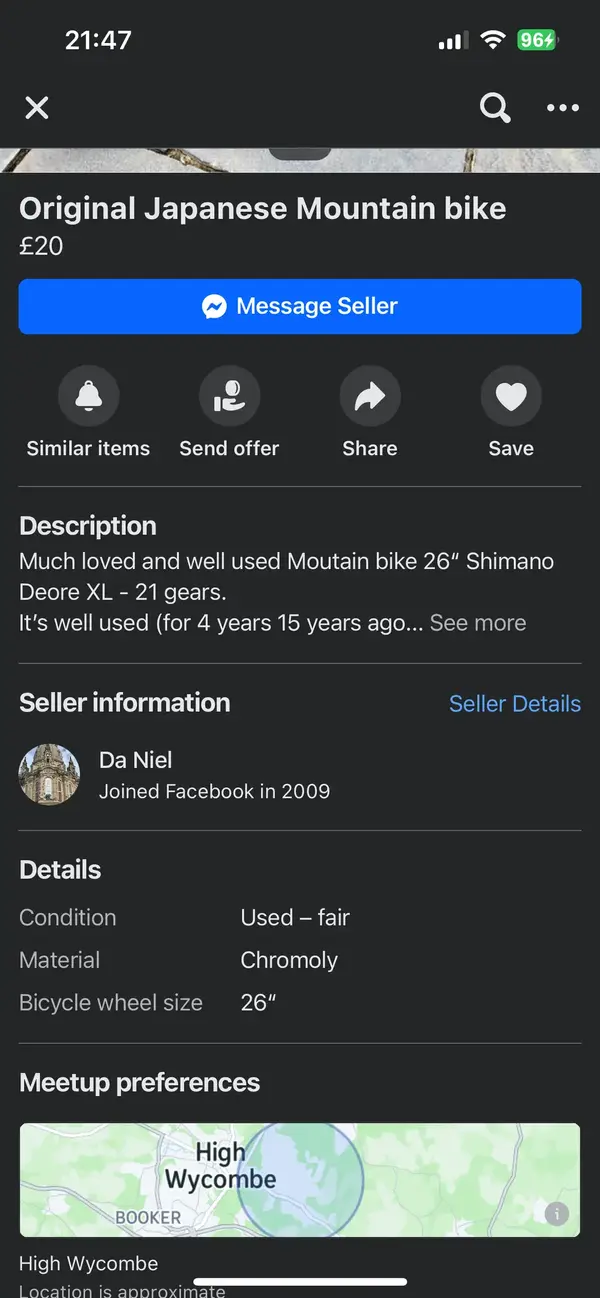
Task: Tap the seller name Da Niel
Action: click(x=136, y=760)
